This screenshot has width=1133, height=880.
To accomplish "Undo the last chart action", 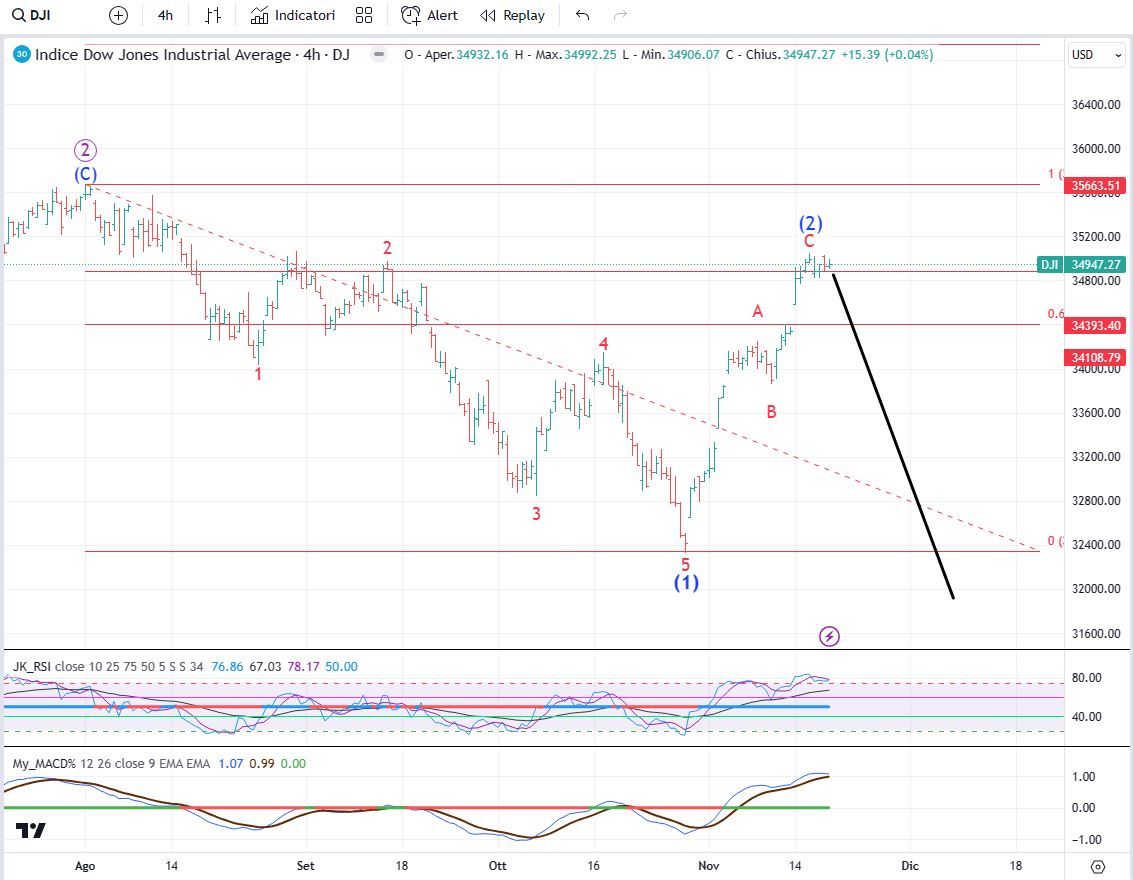I will click(582, 15).
